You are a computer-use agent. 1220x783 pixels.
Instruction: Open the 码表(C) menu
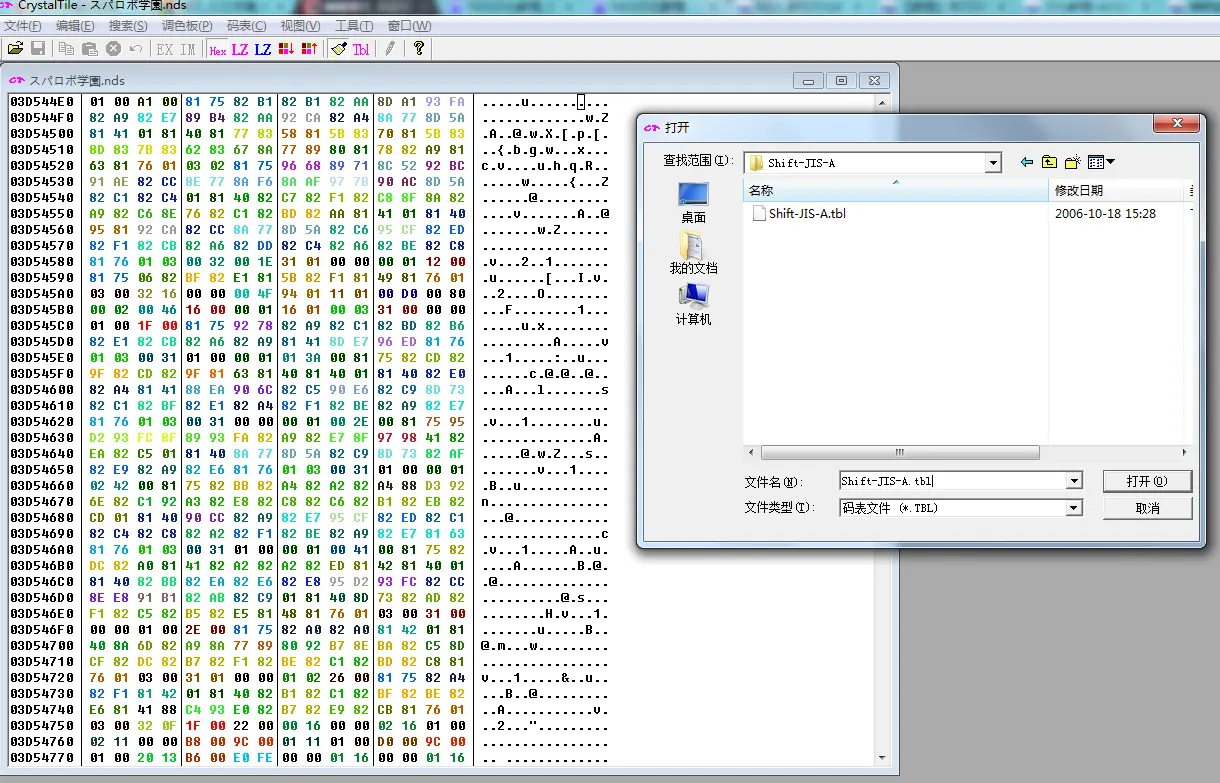246,26
